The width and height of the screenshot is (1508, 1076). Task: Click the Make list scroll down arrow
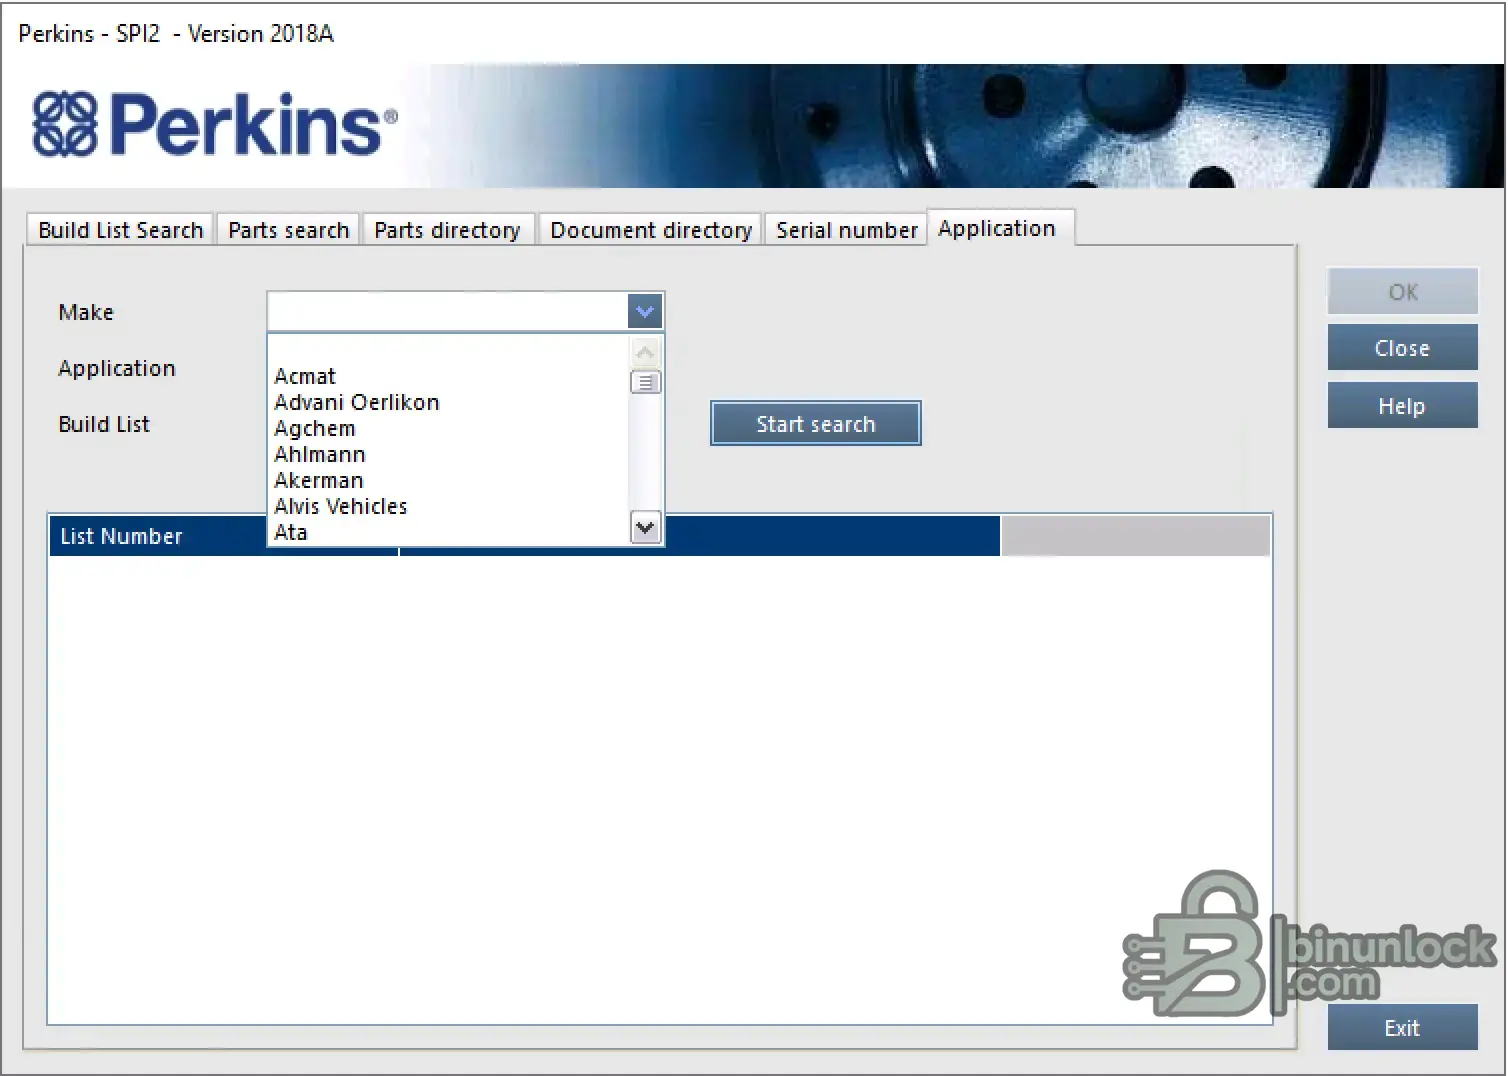[646, 527]
